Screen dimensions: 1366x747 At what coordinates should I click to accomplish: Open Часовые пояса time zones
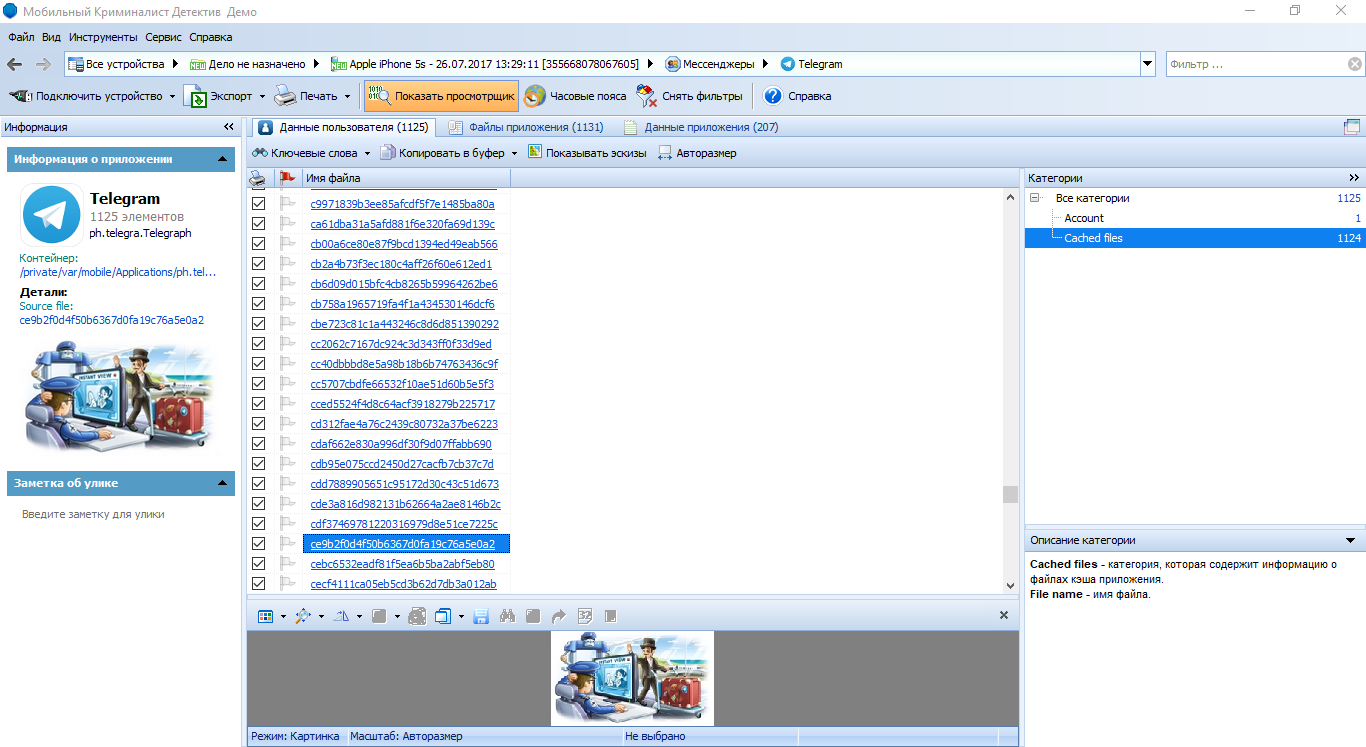pyautogui.click(x=575, y=96)
